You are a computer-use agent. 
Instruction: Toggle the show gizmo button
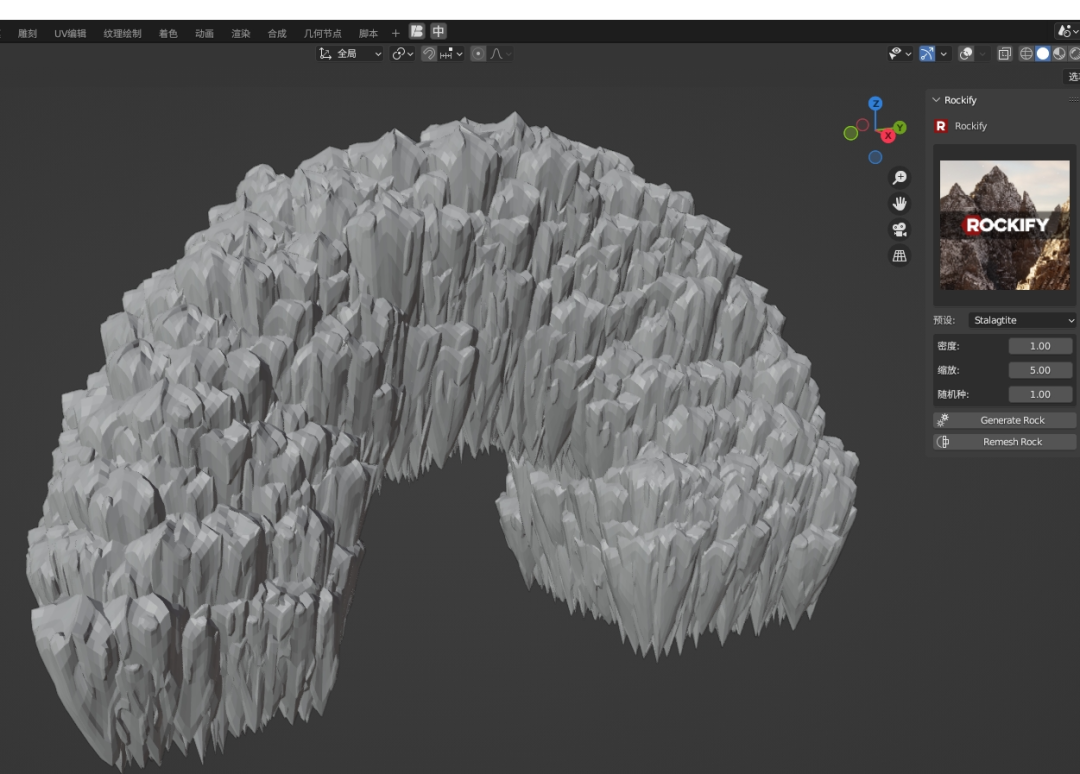[x=927, y=54]
